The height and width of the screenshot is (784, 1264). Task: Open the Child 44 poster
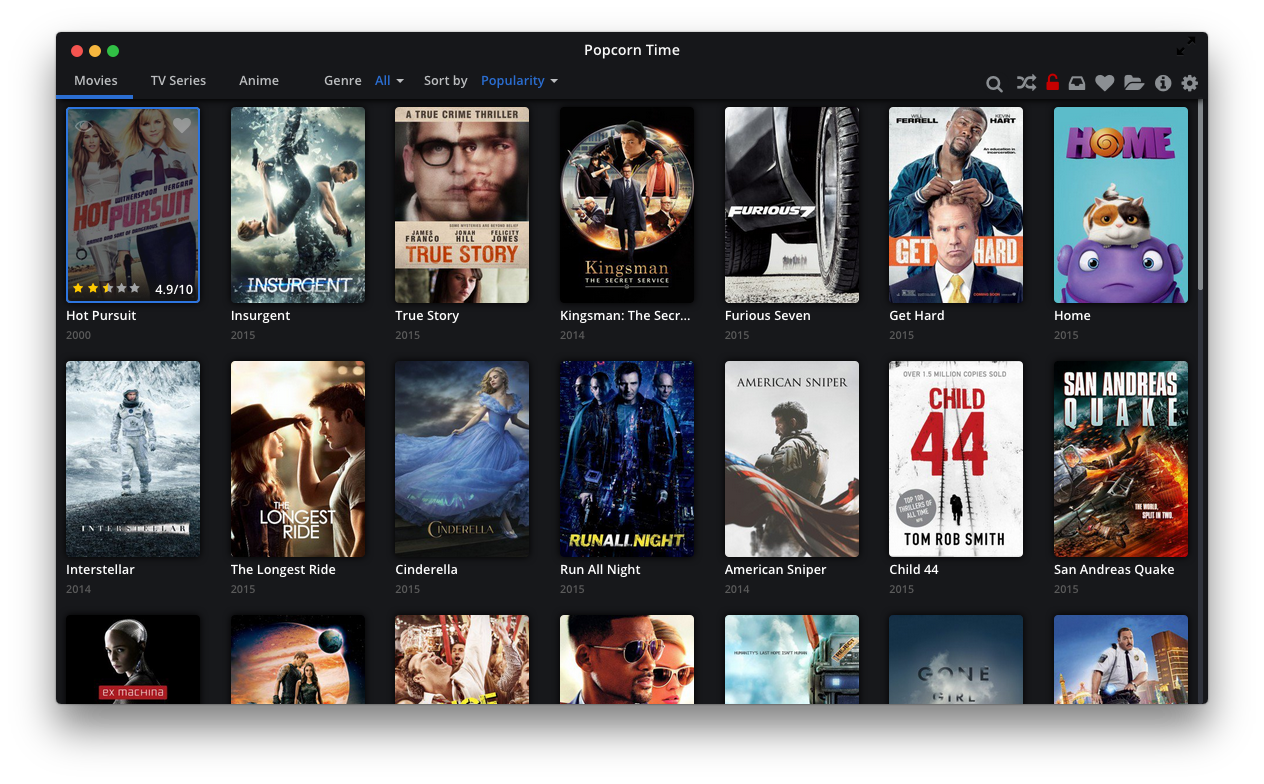(956, 459)
